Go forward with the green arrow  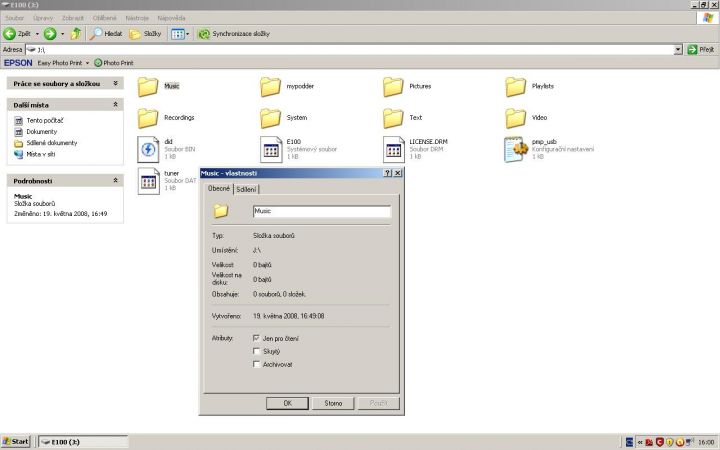50,34
